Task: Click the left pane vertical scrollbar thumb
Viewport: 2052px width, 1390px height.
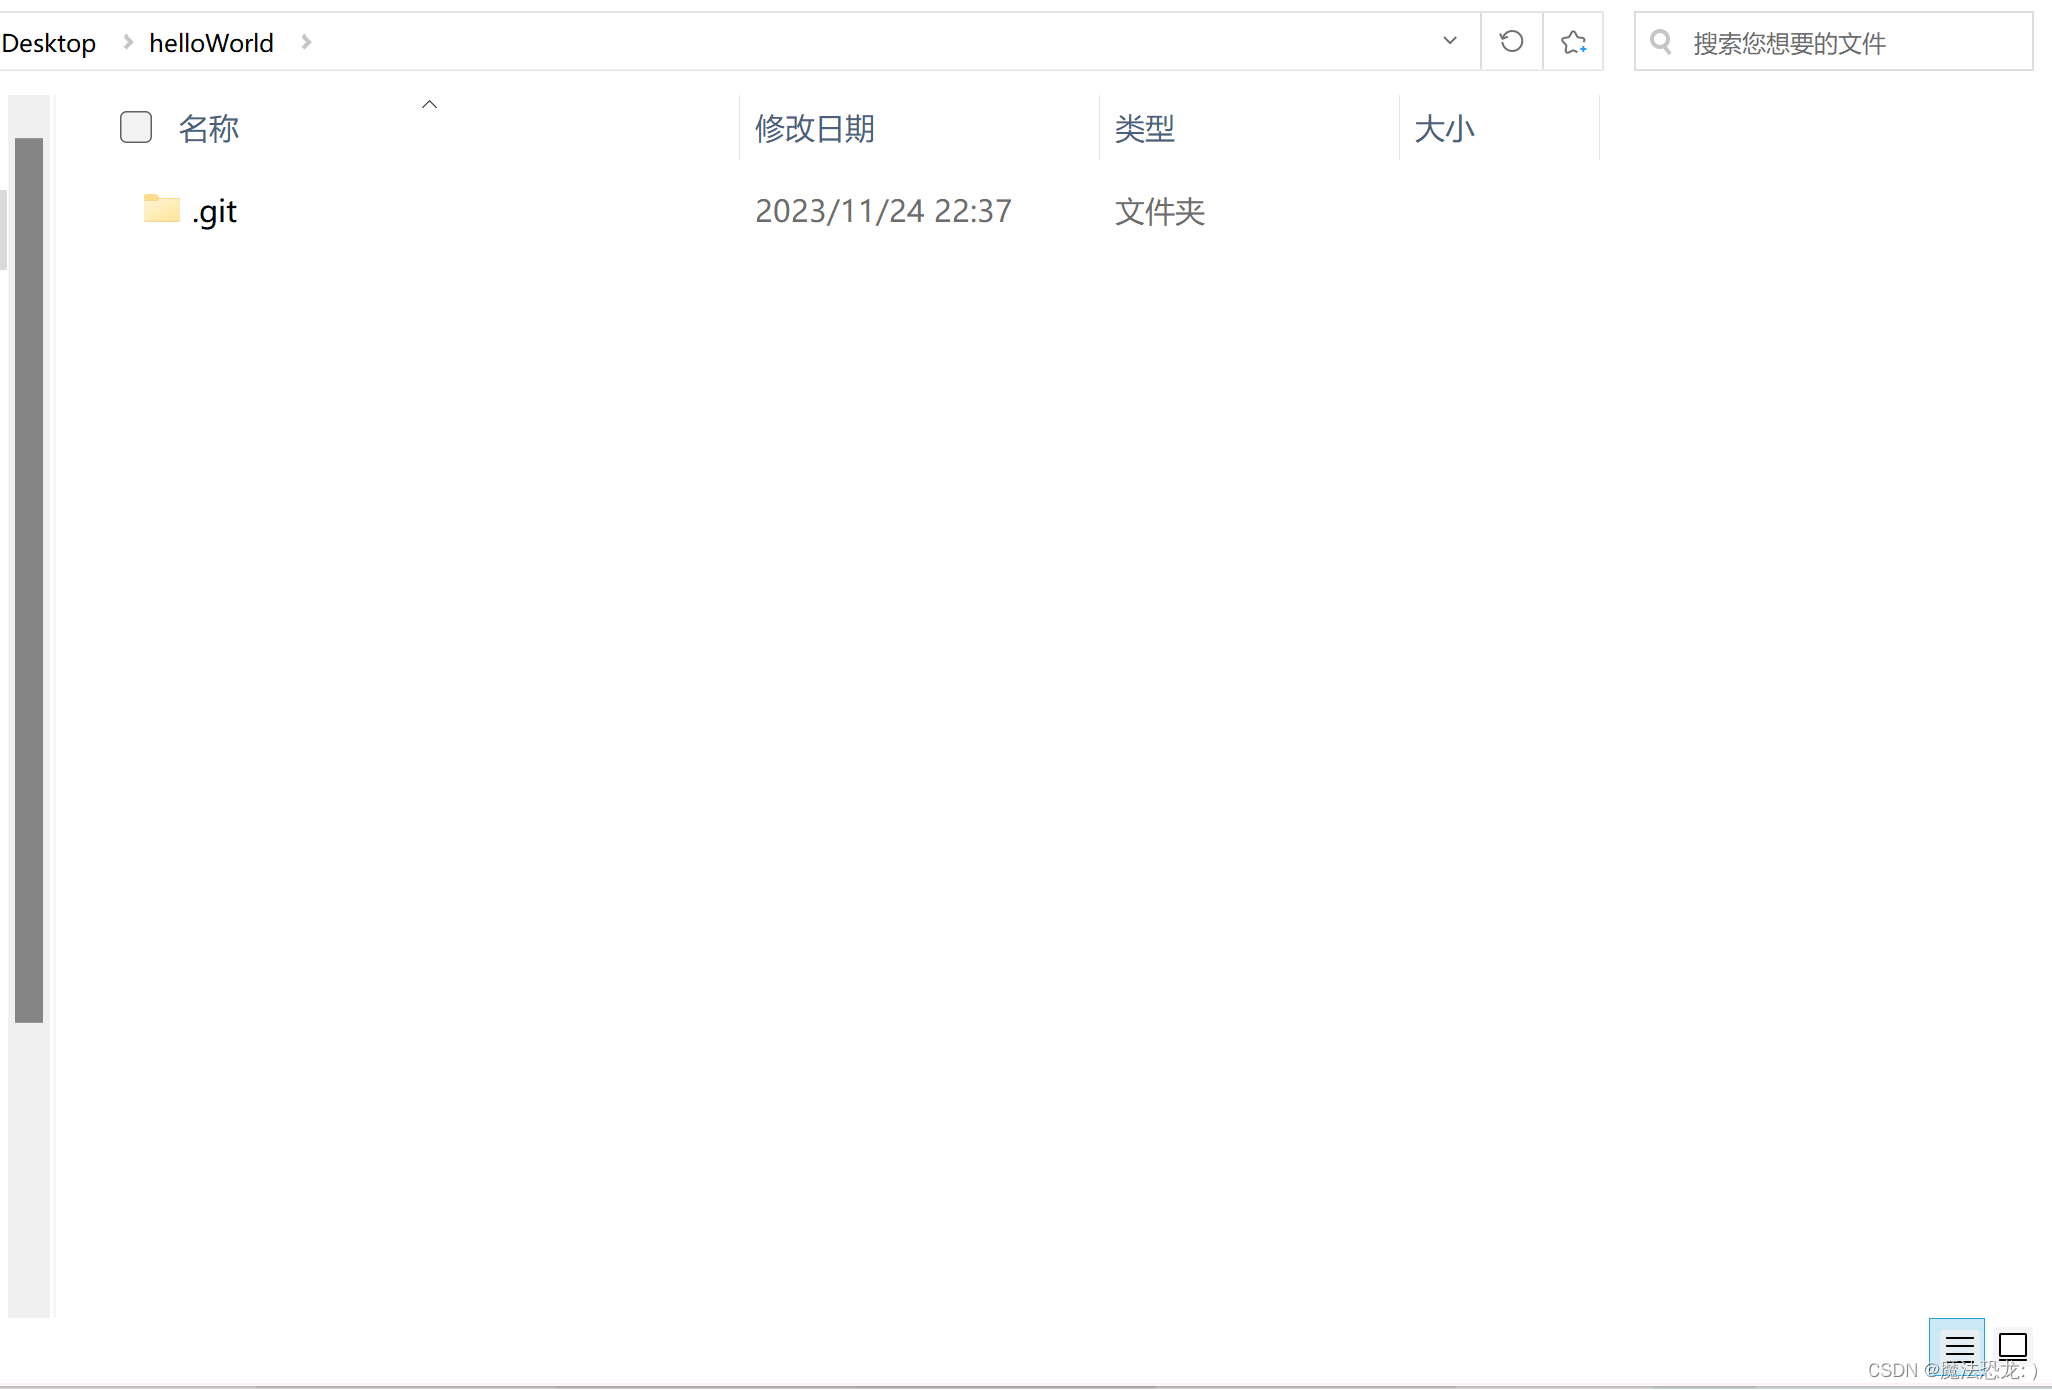Action: 29,580
